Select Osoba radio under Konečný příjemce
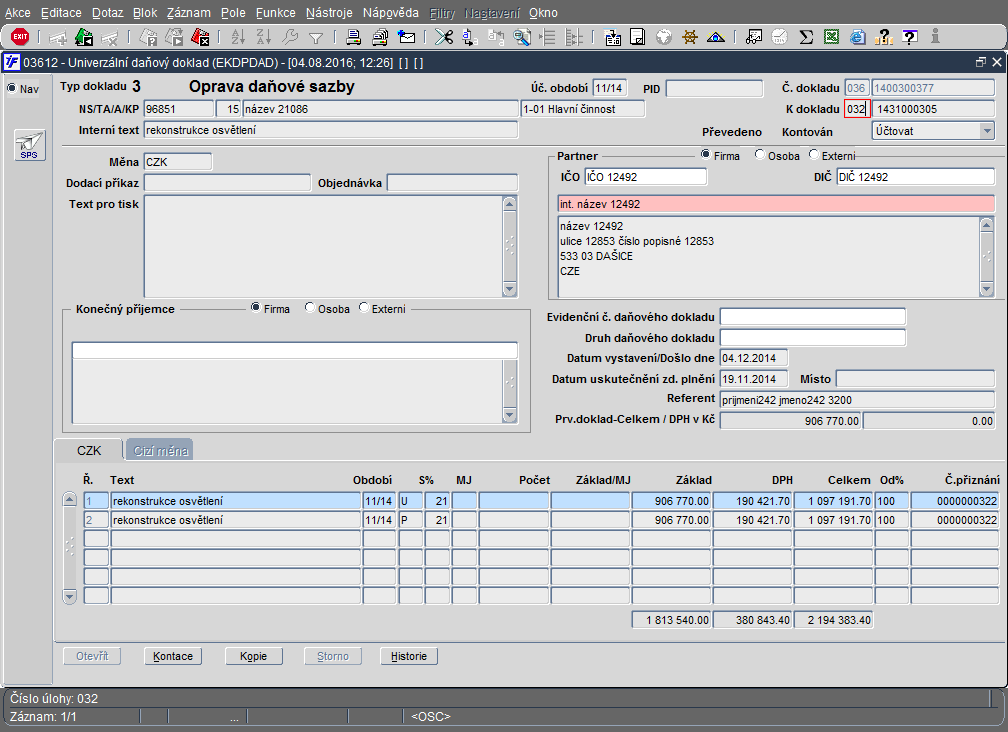Screen dimensions: 1008x732 (x=310, y=309)
